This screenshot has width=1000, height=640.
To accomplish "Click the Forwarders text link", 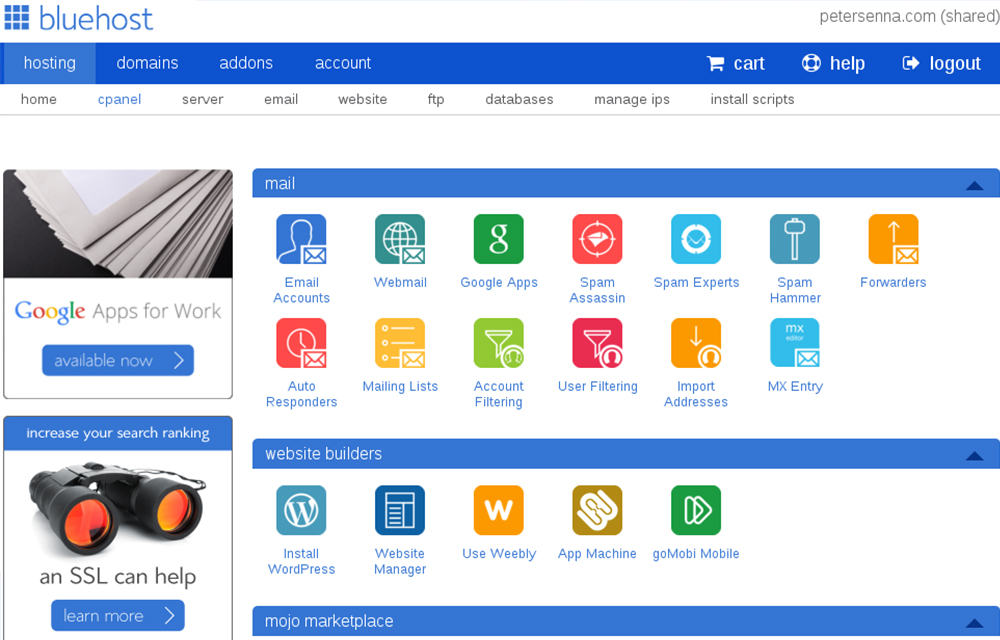I will [893, 282].
